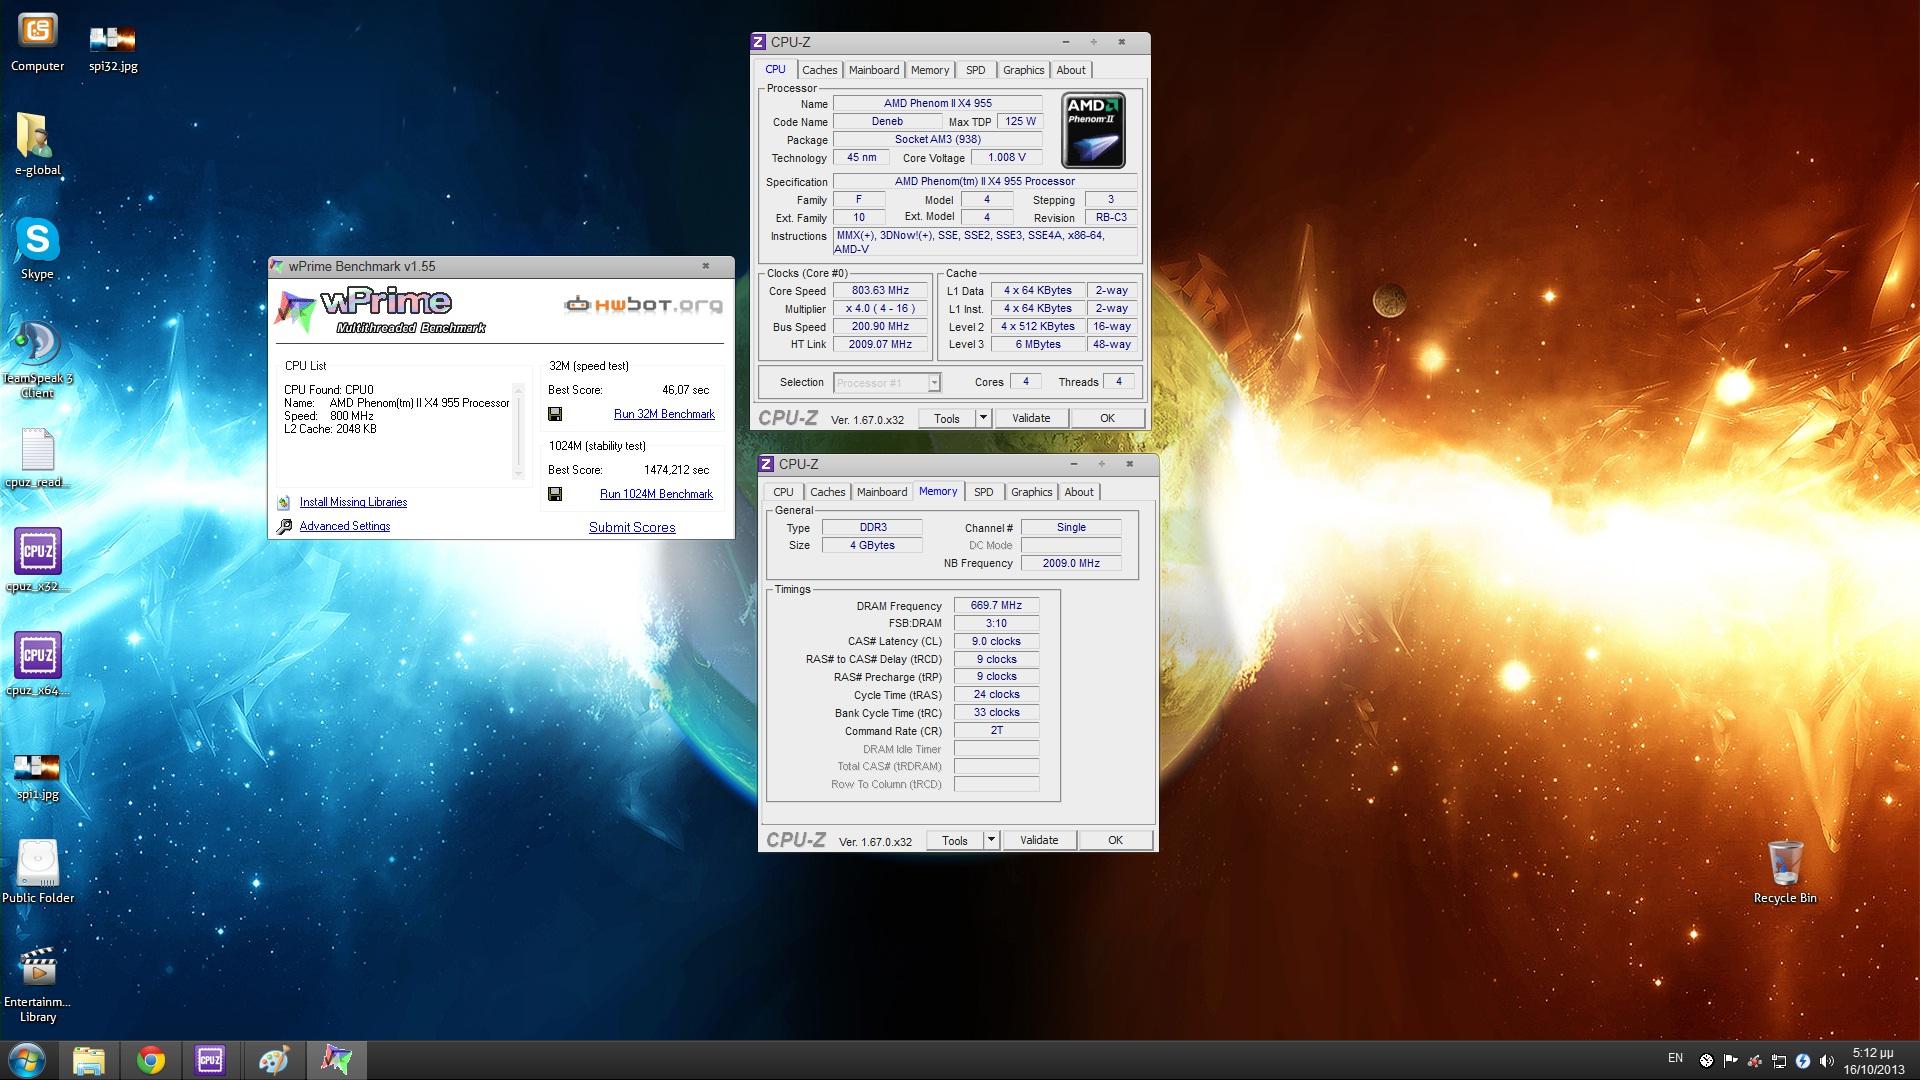Open the cpuz_read text file icon

[37, 458]
